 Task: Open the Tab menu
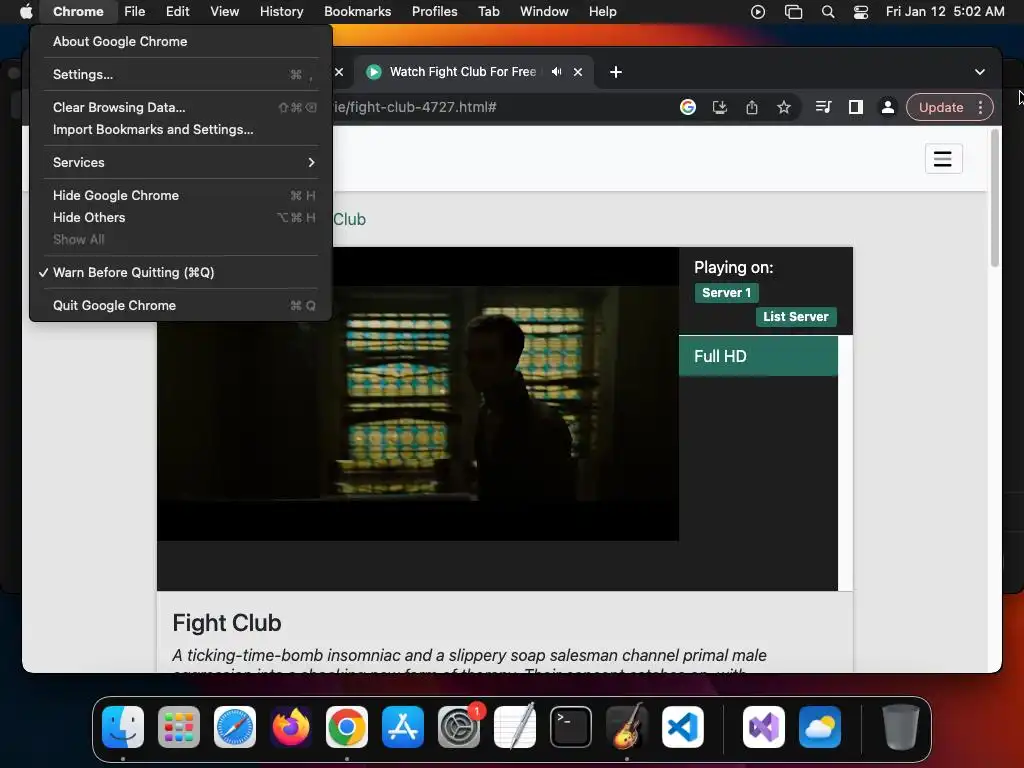pos(488,12)
